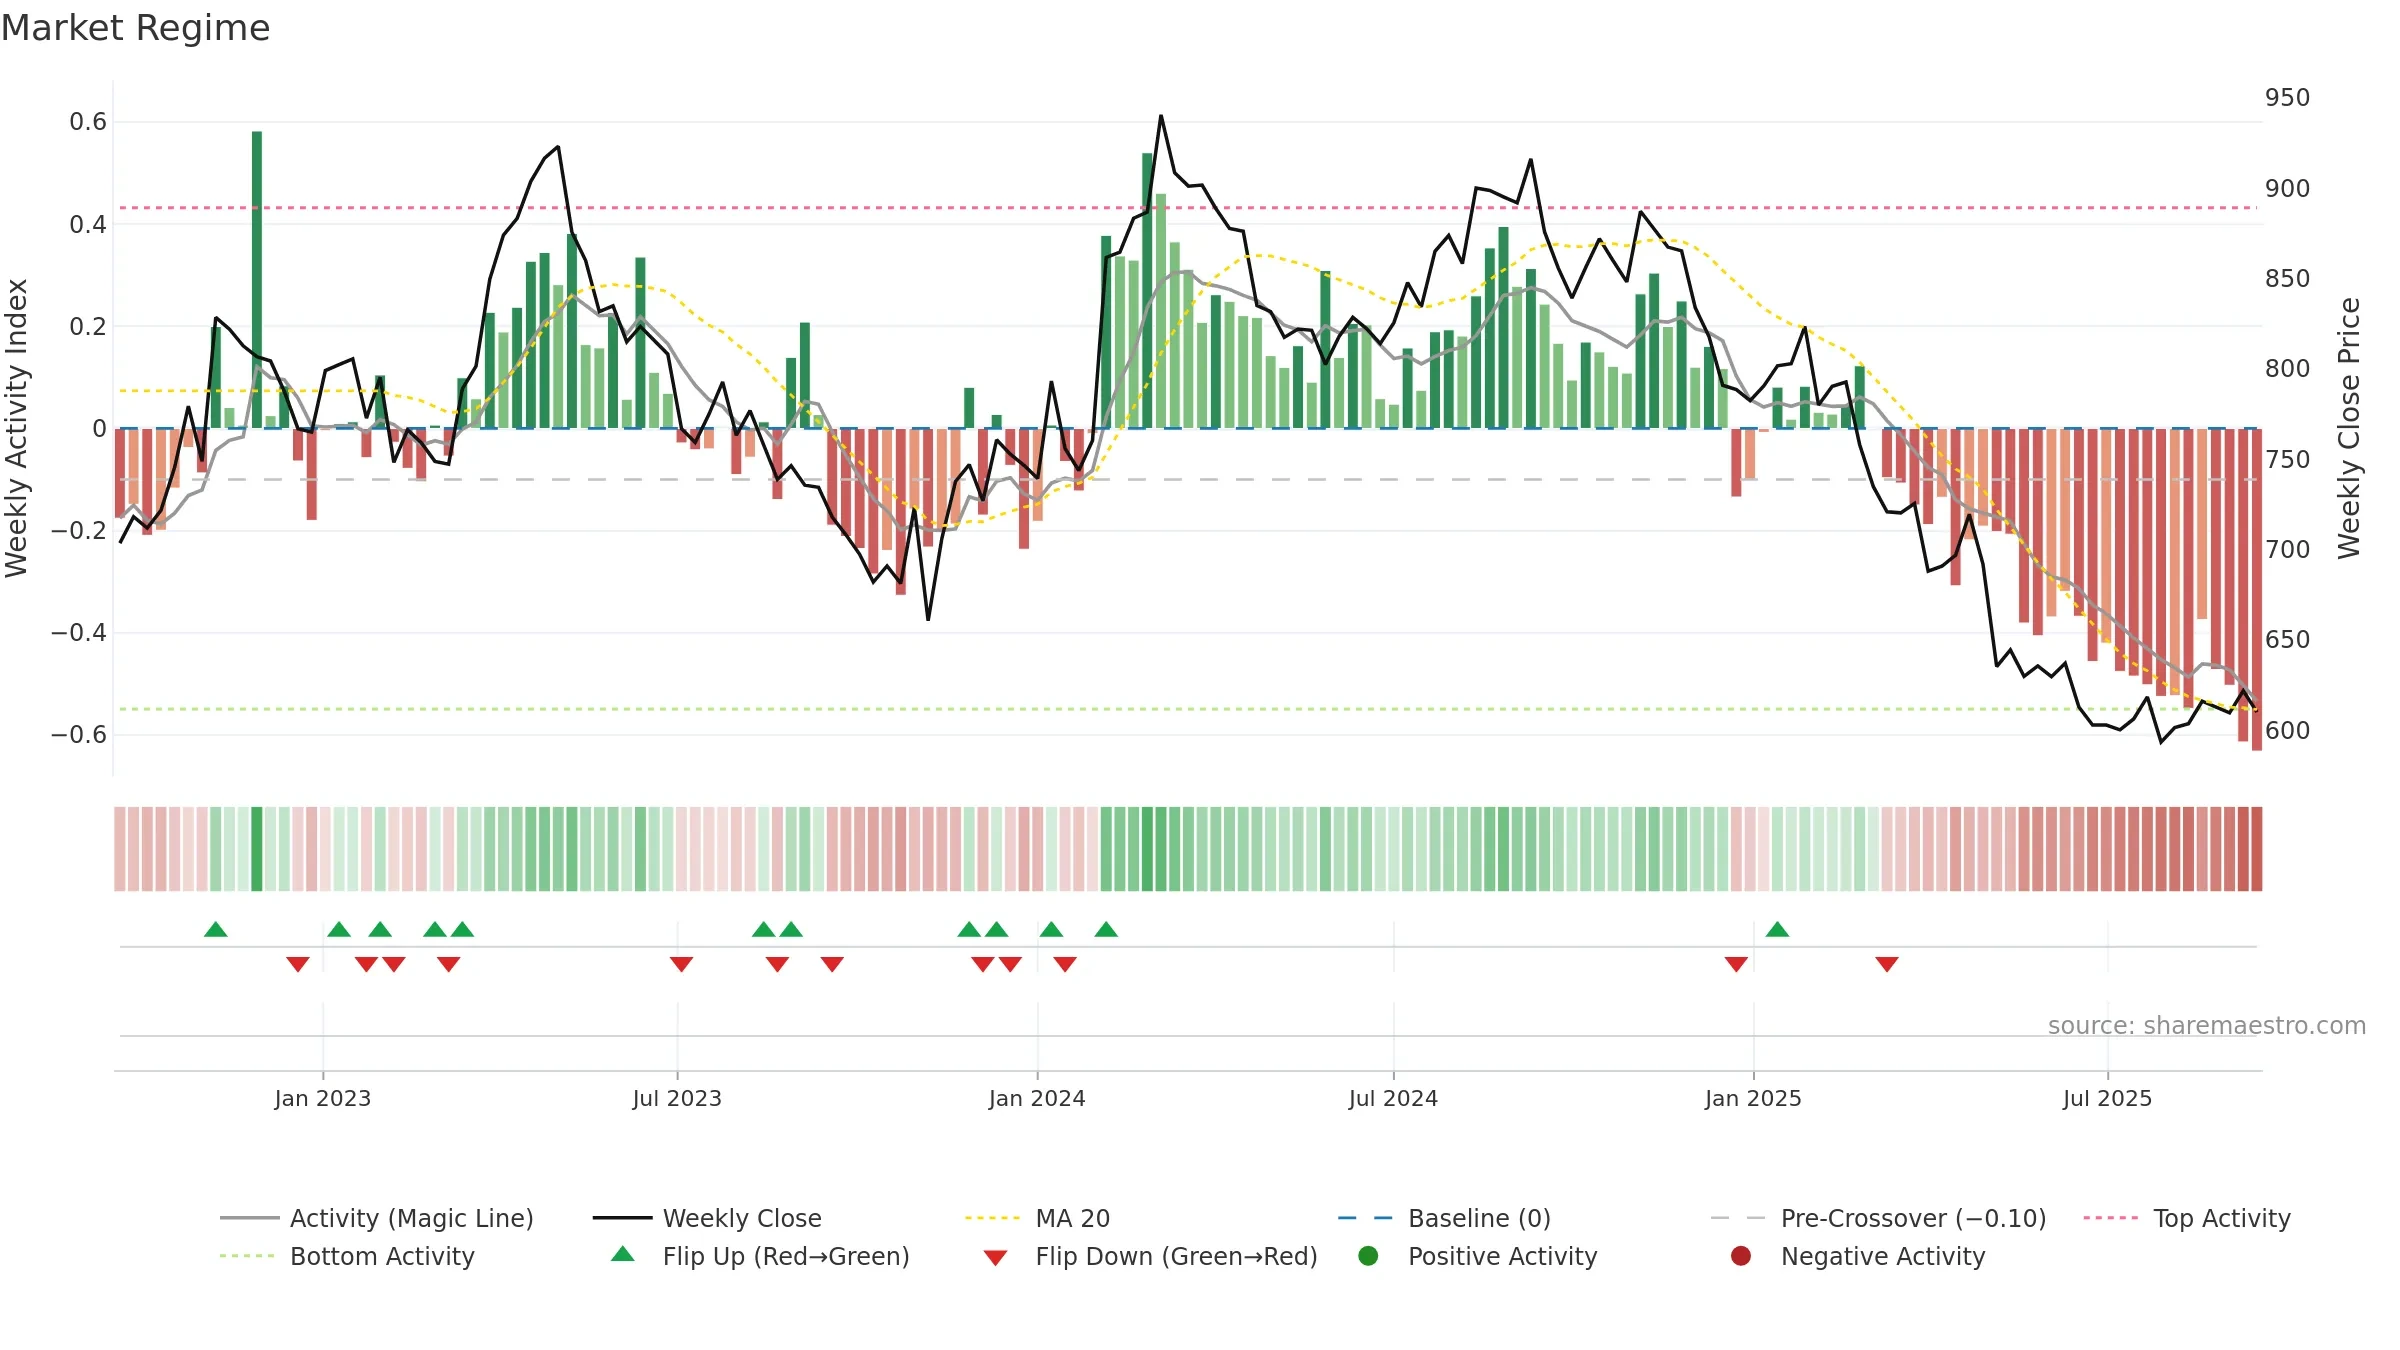
Task: Click the darkest green regime strip cell in early 2024
Action: click(x=1147, y=849)
